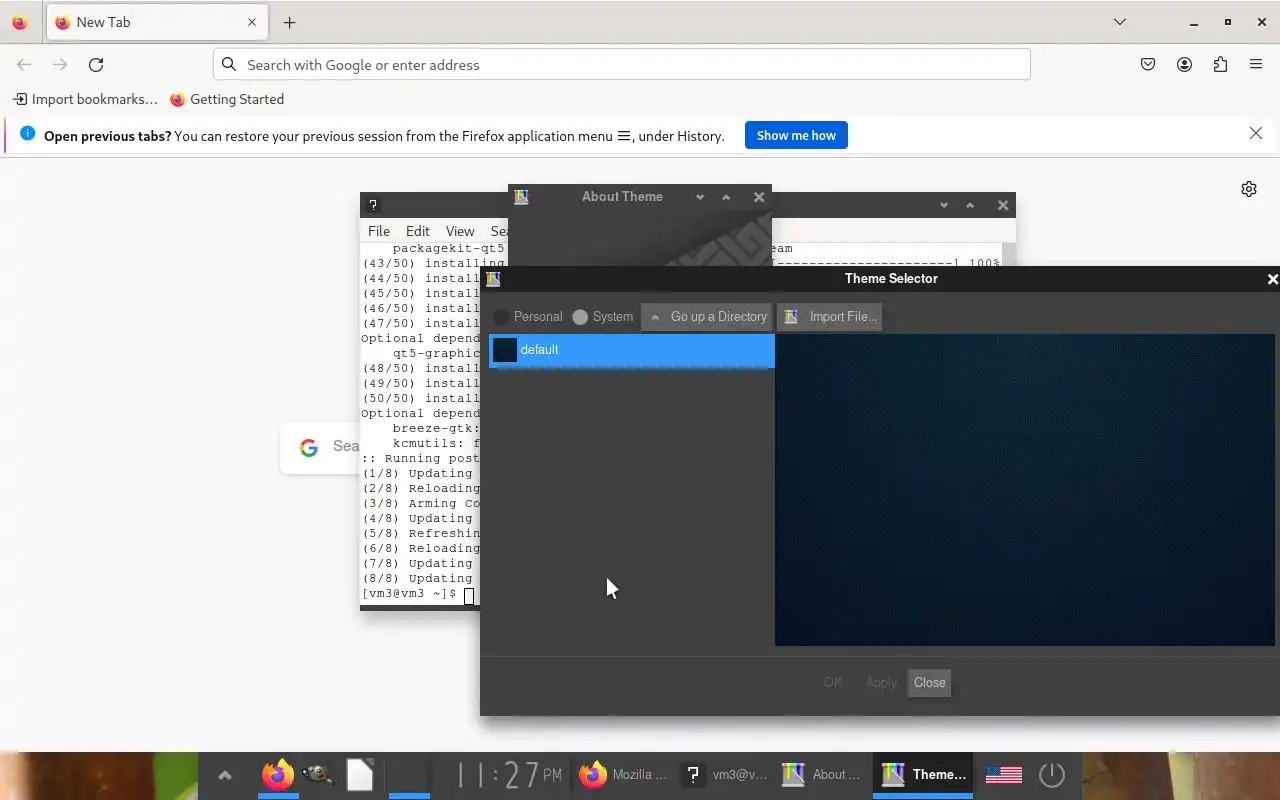Select the Personal radio button
The width and height of the screenshot is (1280, 800).
click(528, 317)
